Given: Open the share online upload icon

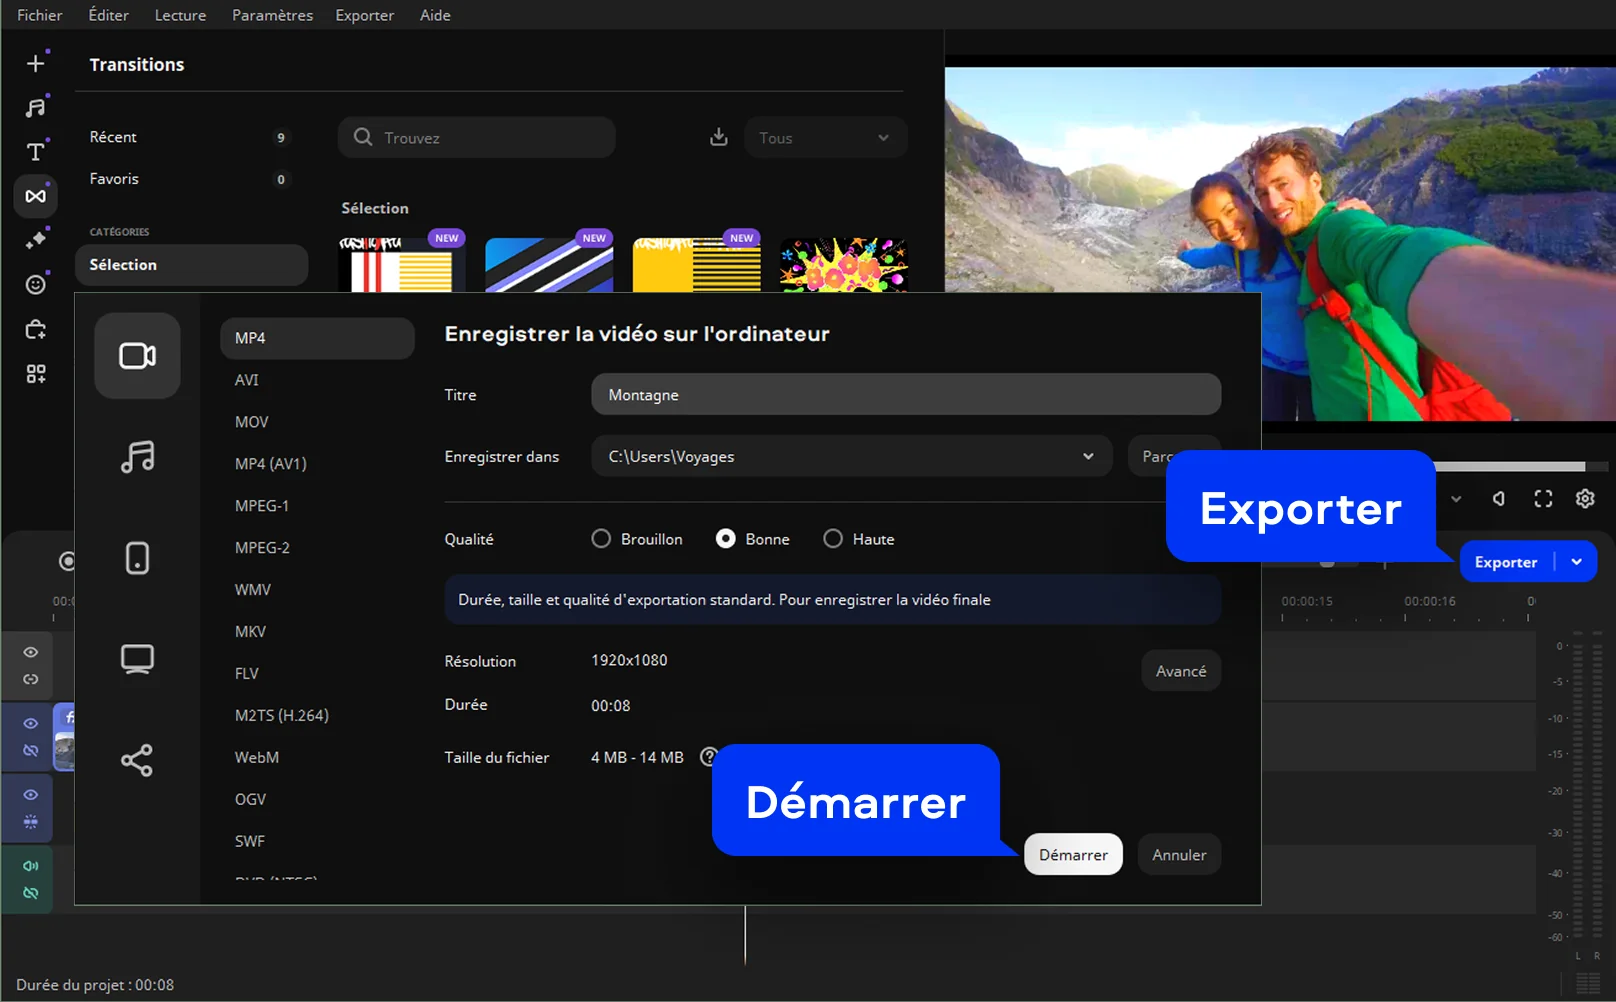Looking at the screenshot, I should tap(137, 760).
